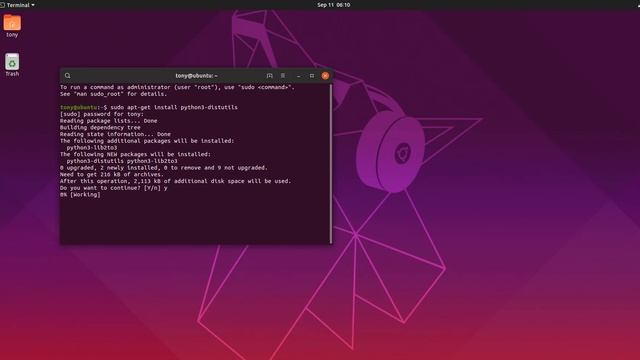Click the 'python3-lib2to3' package line

[92, 147]
